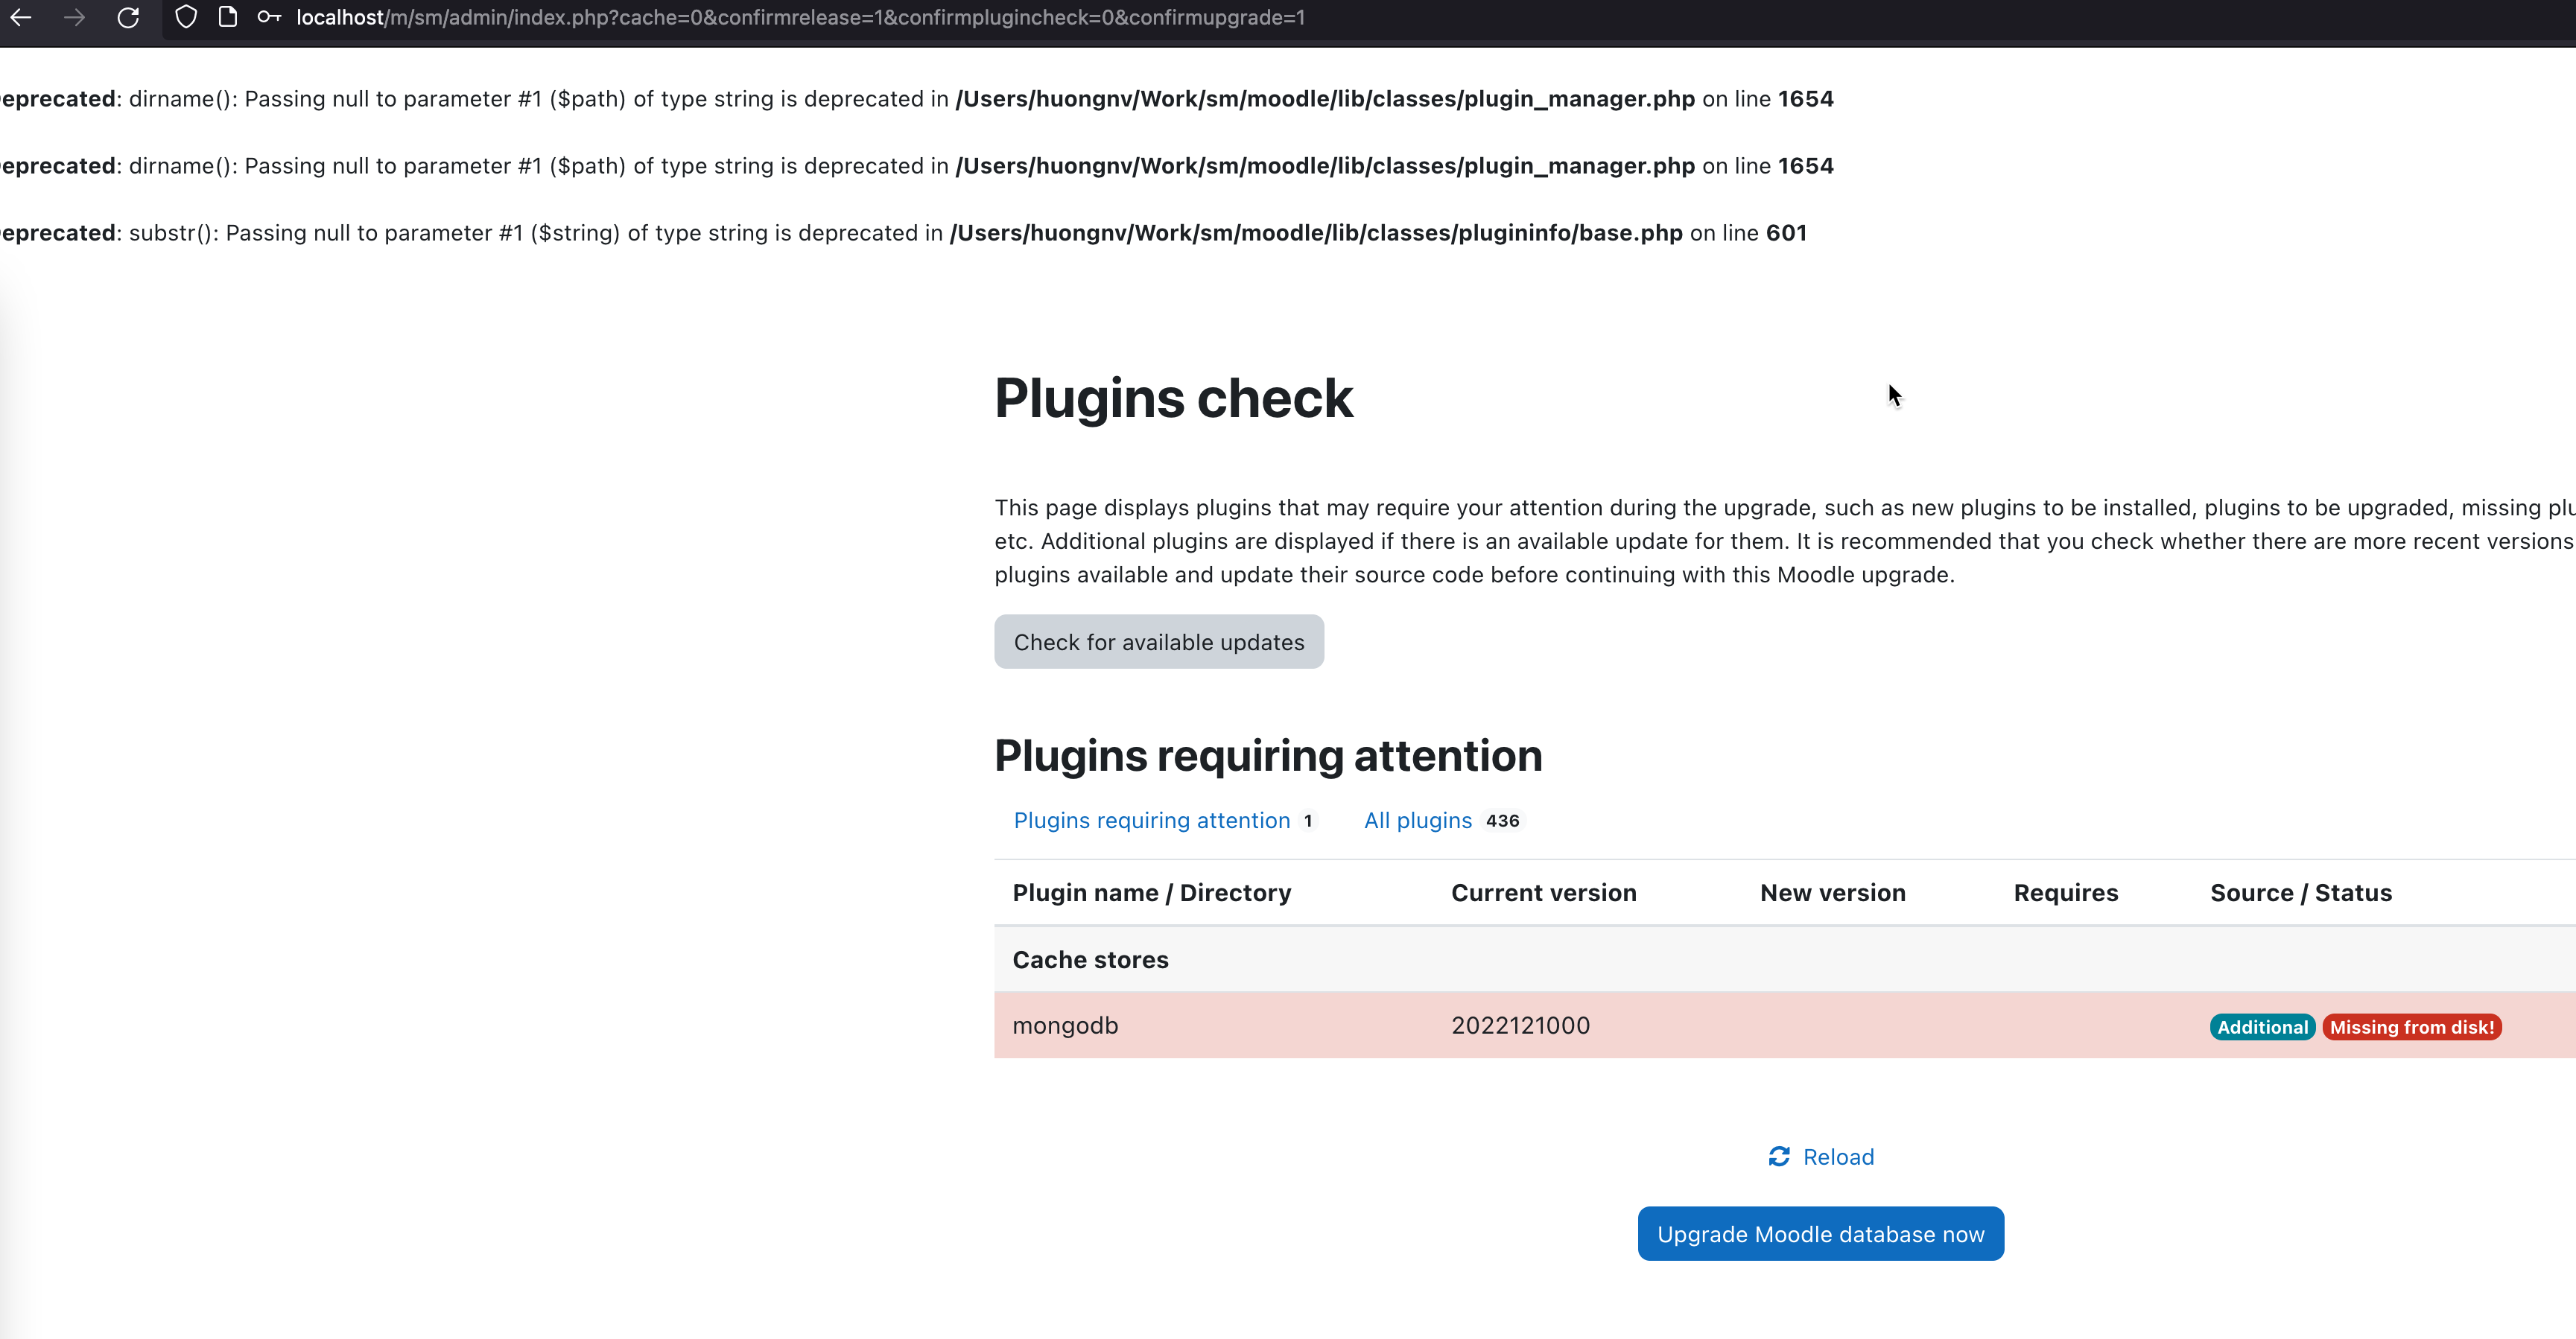This screenshot has width=2576, height=1339.
Task: Click the New version column header
Action: click(1833, 893)
